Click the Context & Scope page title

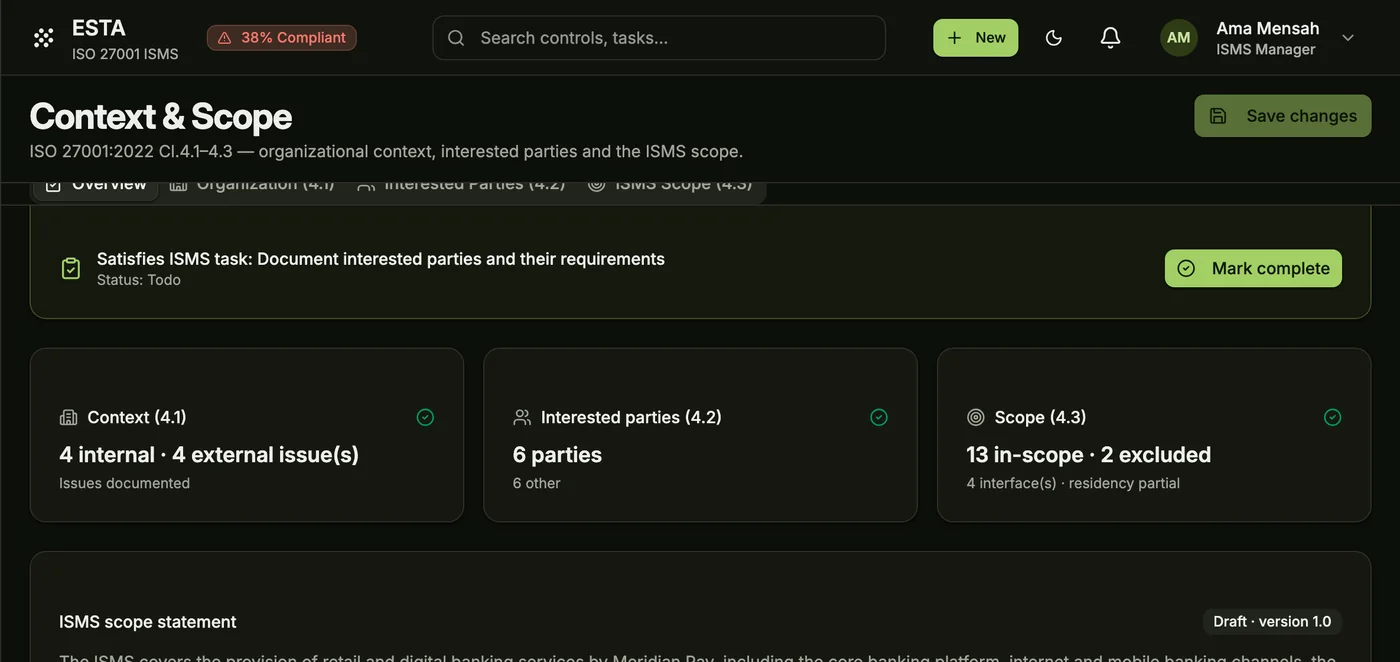161,116
